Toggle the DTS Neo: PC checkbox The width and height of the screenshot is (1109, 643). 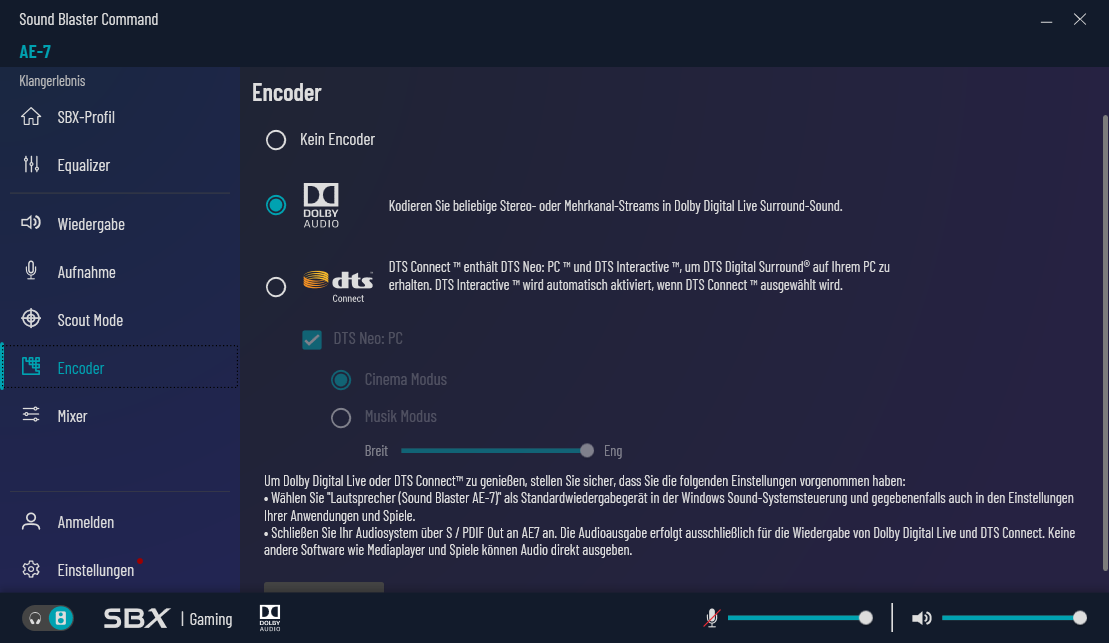[312, 340]
